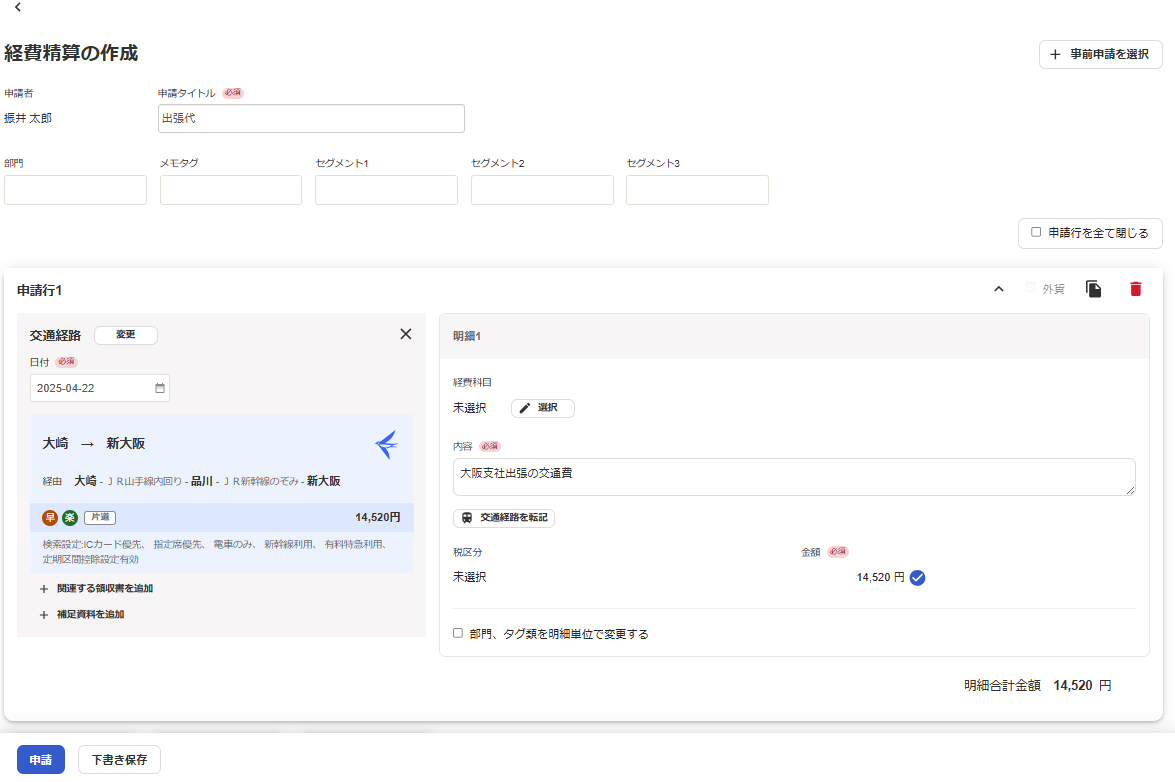Delete 申請行1 with the red trash icon
The width and height of the screenshot is (1175, 782).
[x=1135, y=289]
